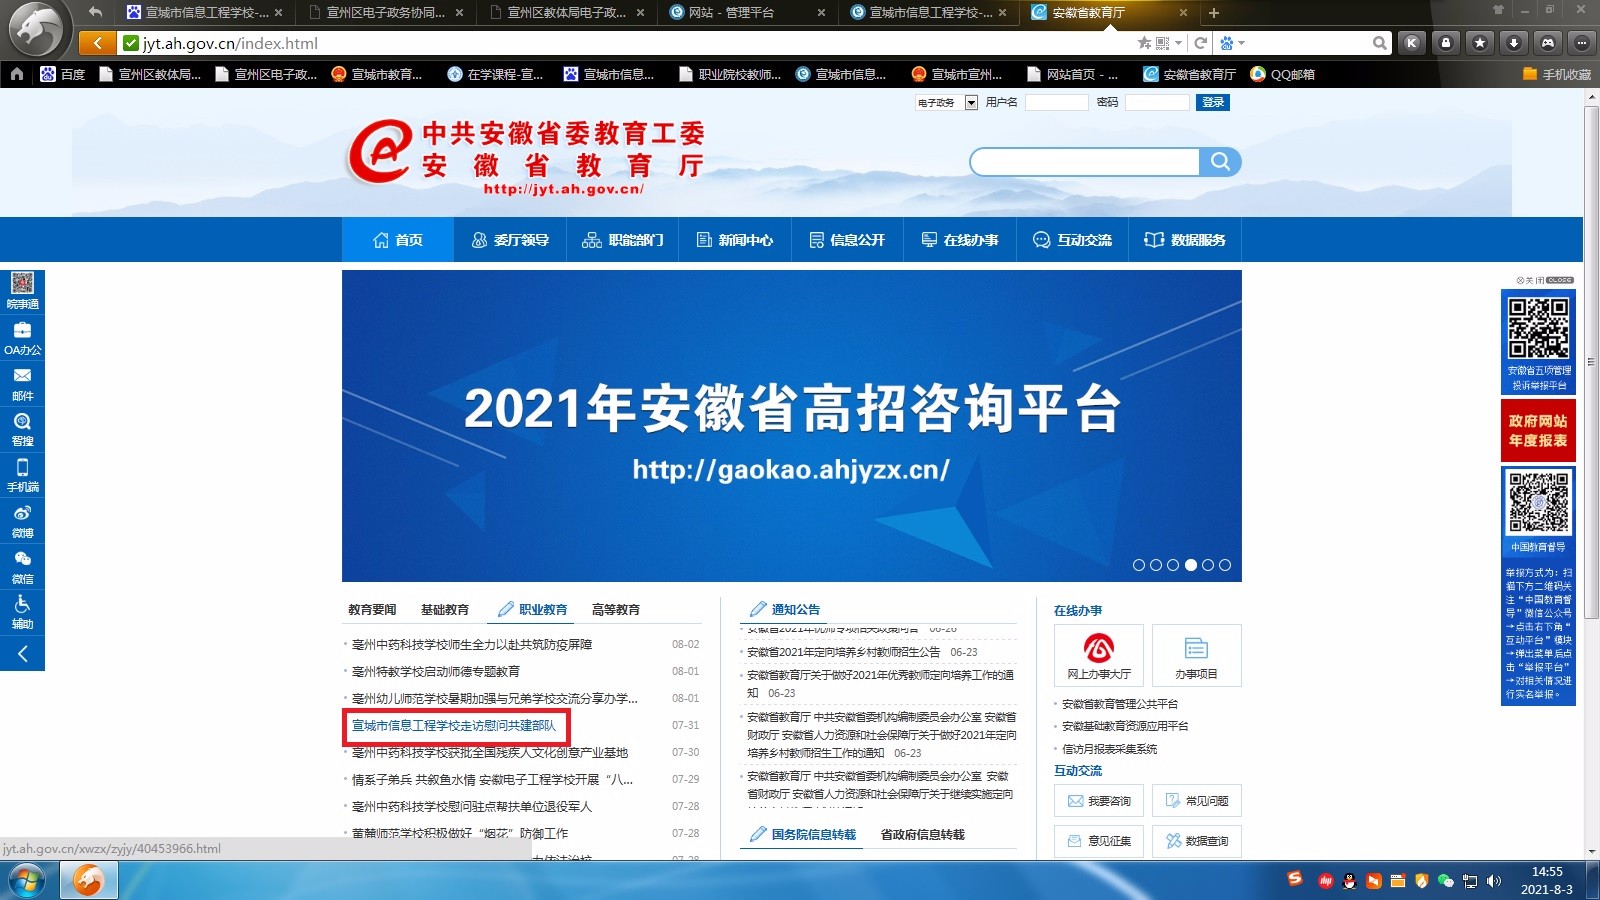The height and width of the screenshot is (900, 1600).
Task: Click the site search magnifier button
Action: 1220,162
